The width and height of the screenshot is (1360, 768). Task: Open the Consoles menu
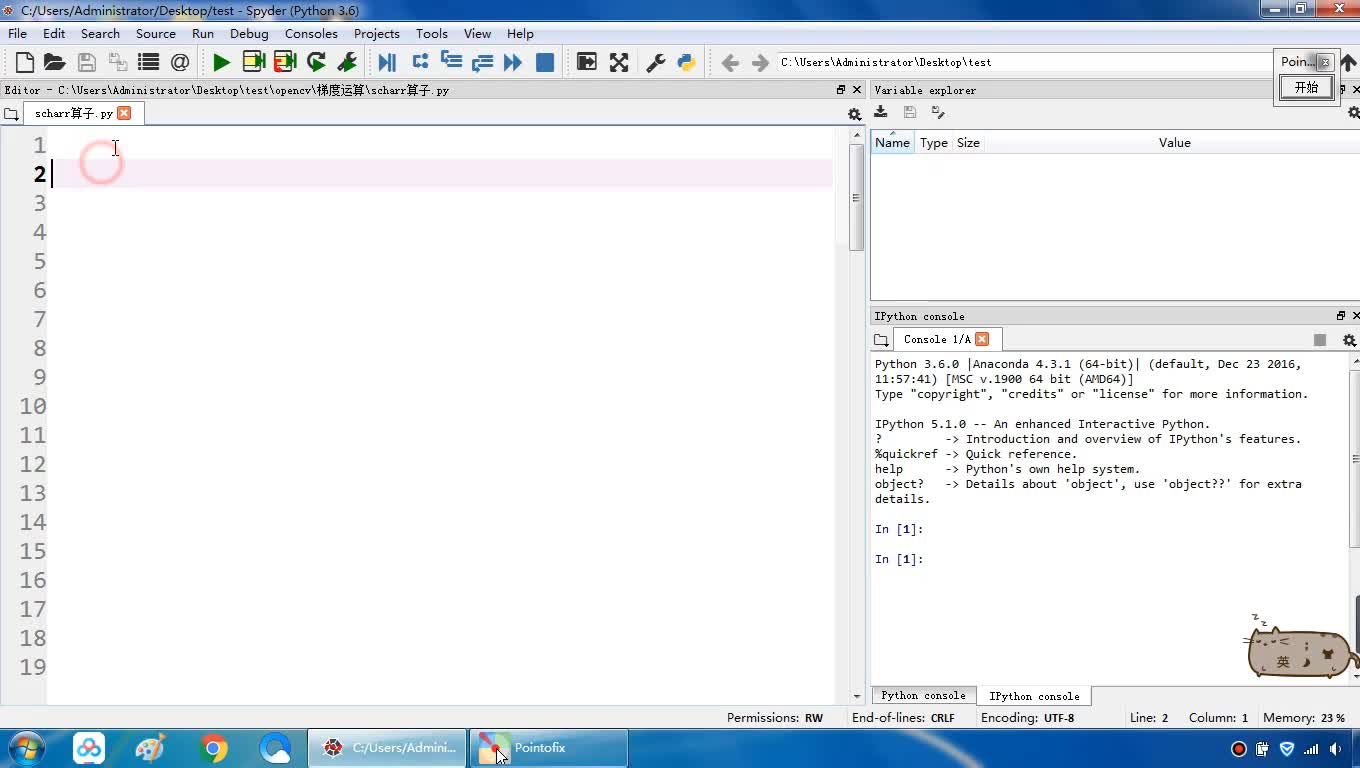pos(311,33)
